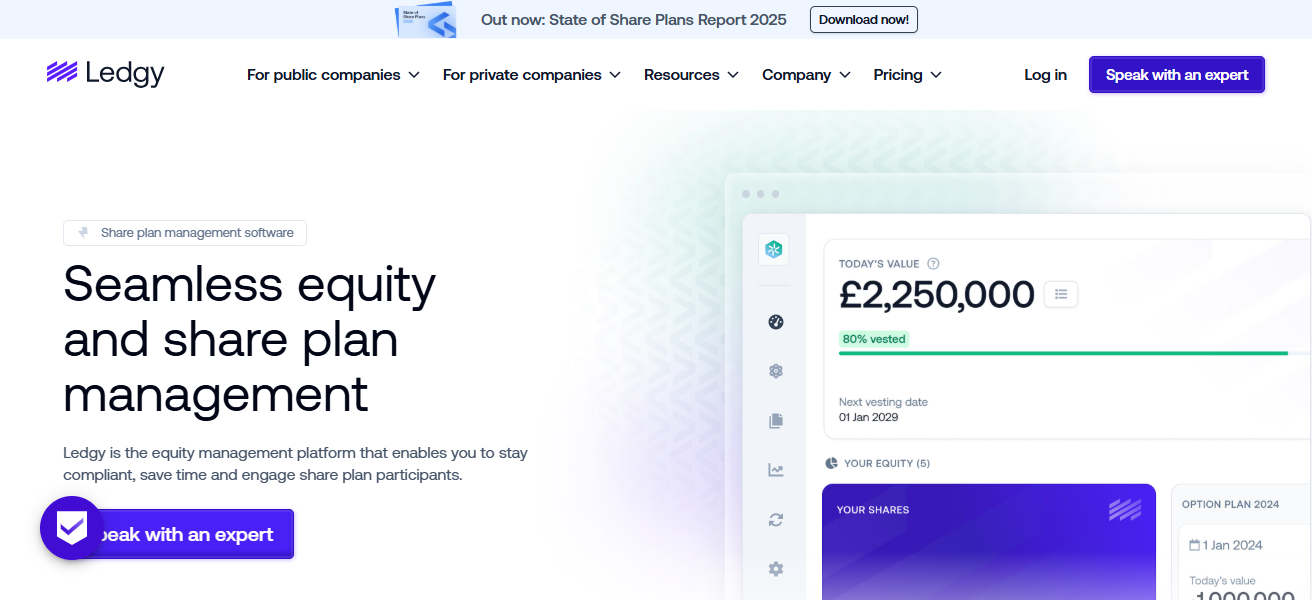Open the Pricing navigation menu
1312x600 pixels.
pyautogui.click(x=907, y=75)
